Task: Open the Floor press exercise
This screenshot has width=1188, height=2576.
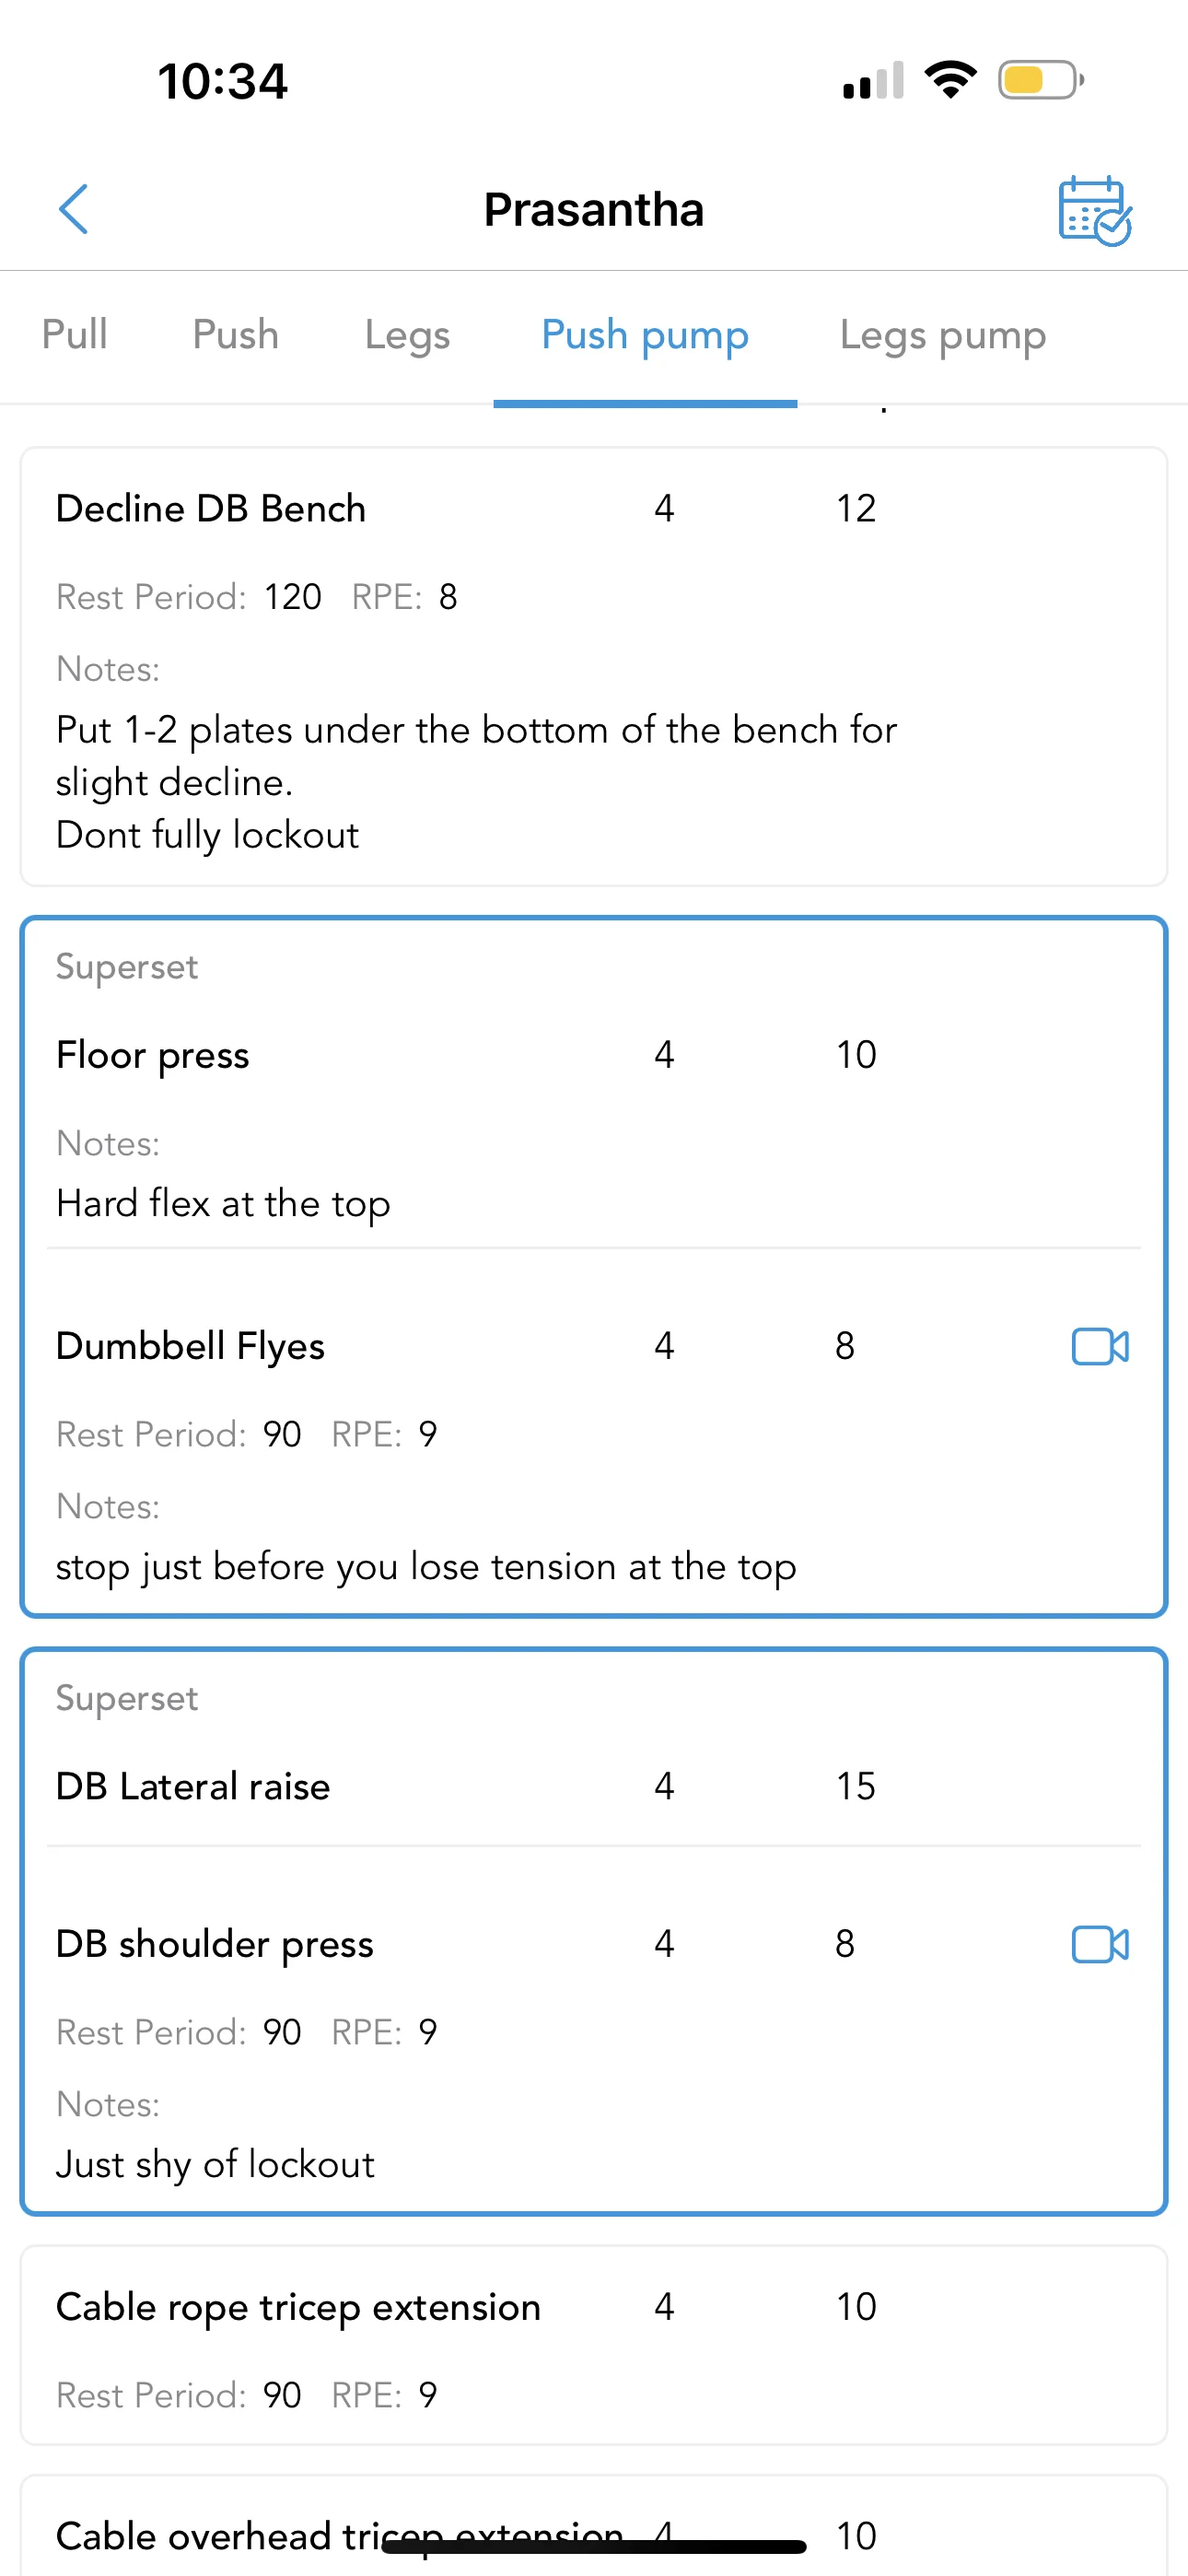Action: 153,1055
